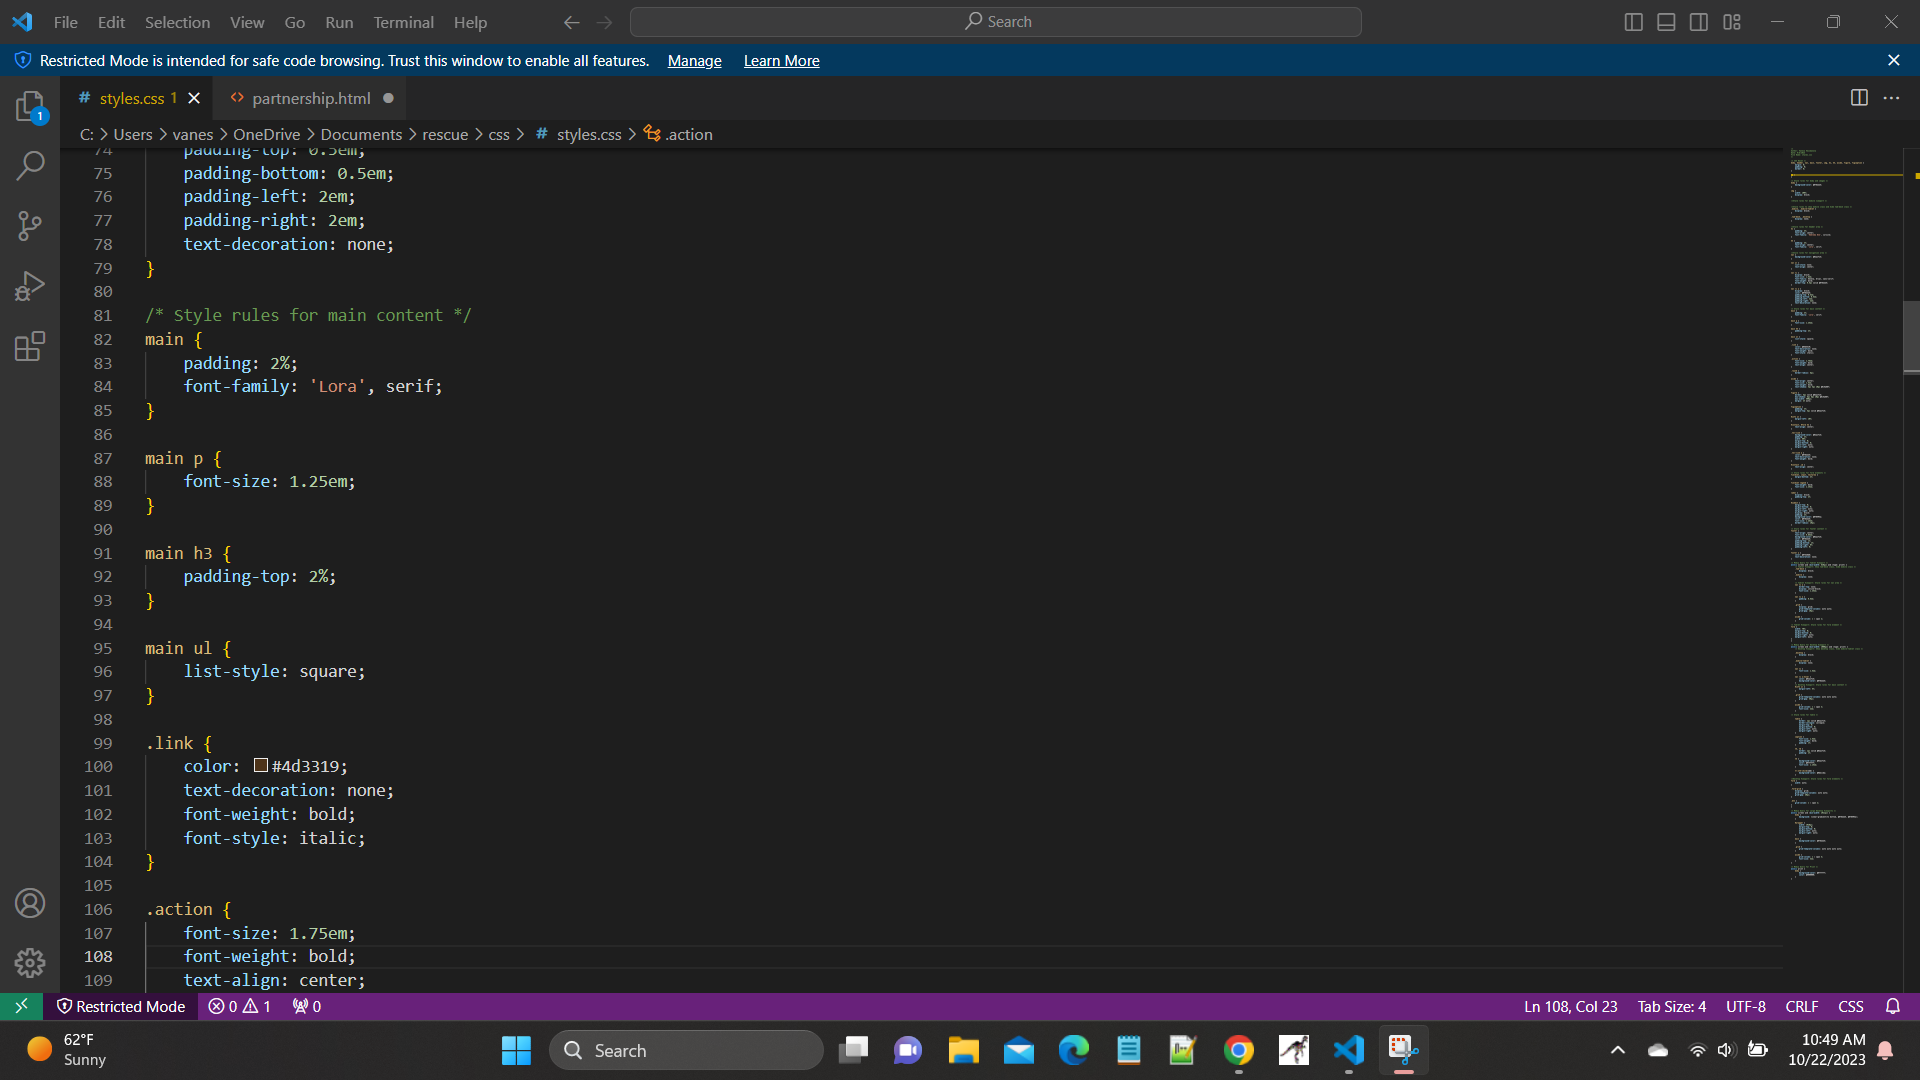This screenshot has height=1080, width=1920.
Task: Open the Manage gear menu
Action: (30, 962)
